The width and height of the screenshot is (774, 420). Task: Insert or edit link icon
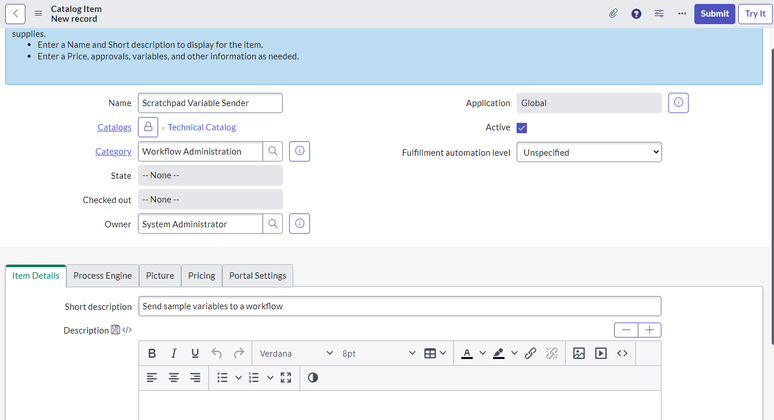point(531,353)
